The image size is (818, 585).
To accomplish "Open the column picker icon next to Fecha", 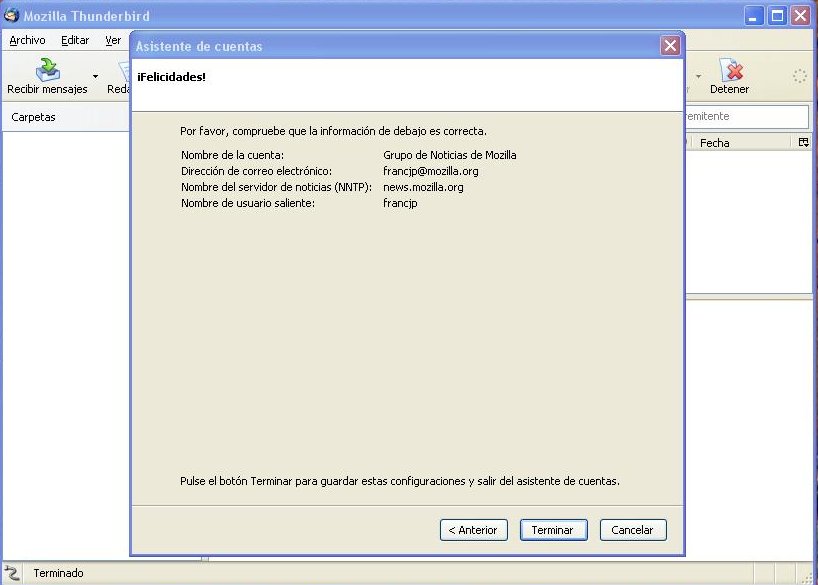I will (803, 142).
